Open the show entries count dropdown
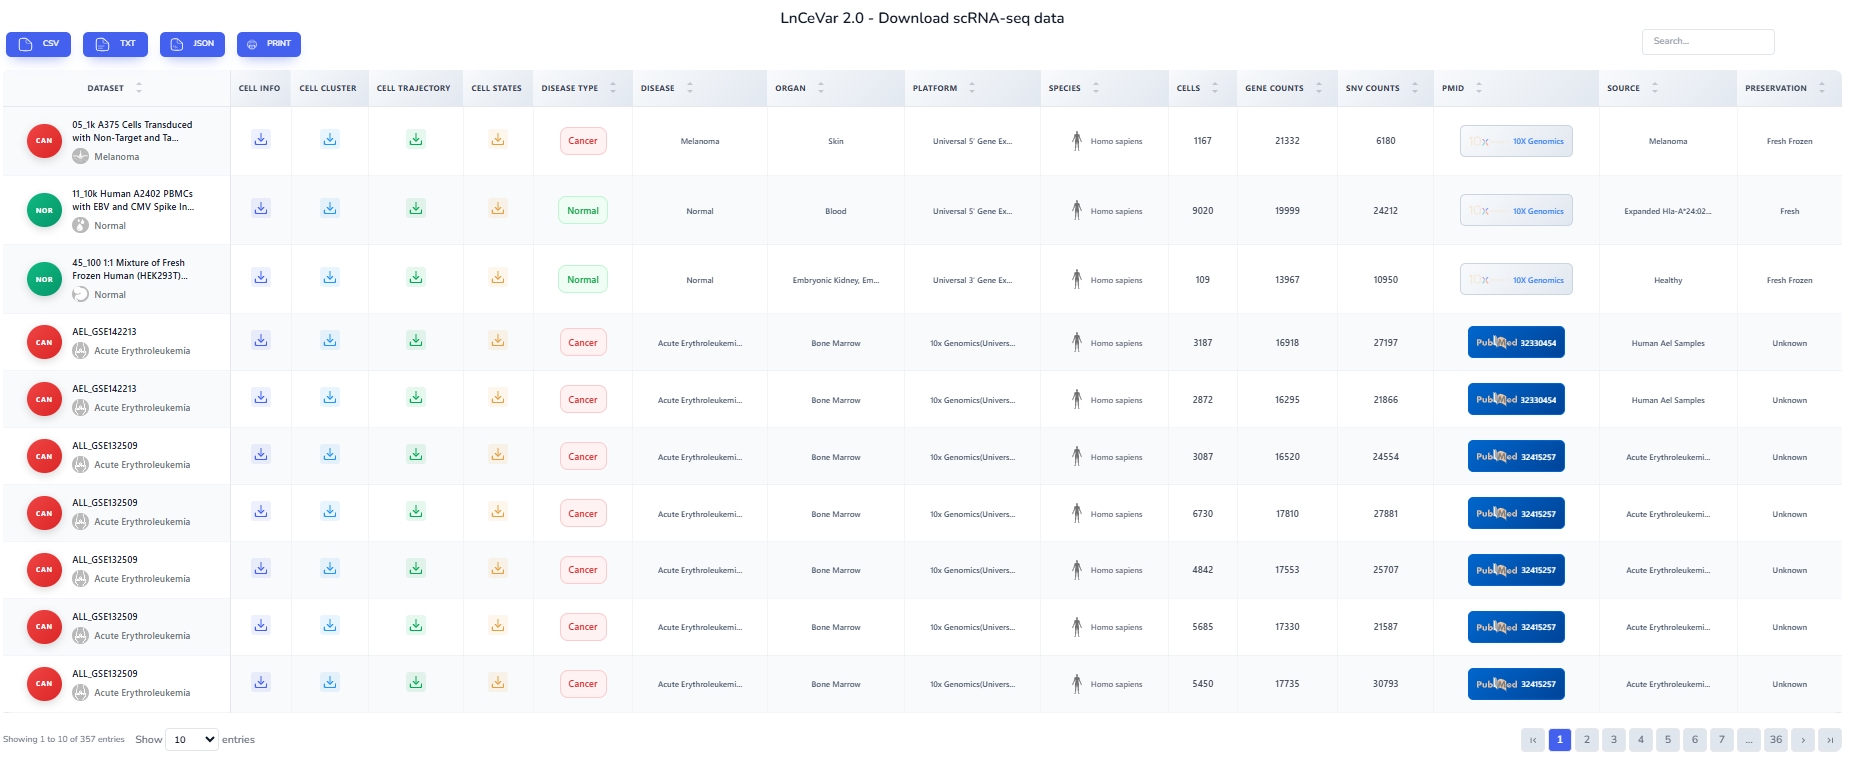Viewport: 1850px width, 759px height. (x=191, y=740)
